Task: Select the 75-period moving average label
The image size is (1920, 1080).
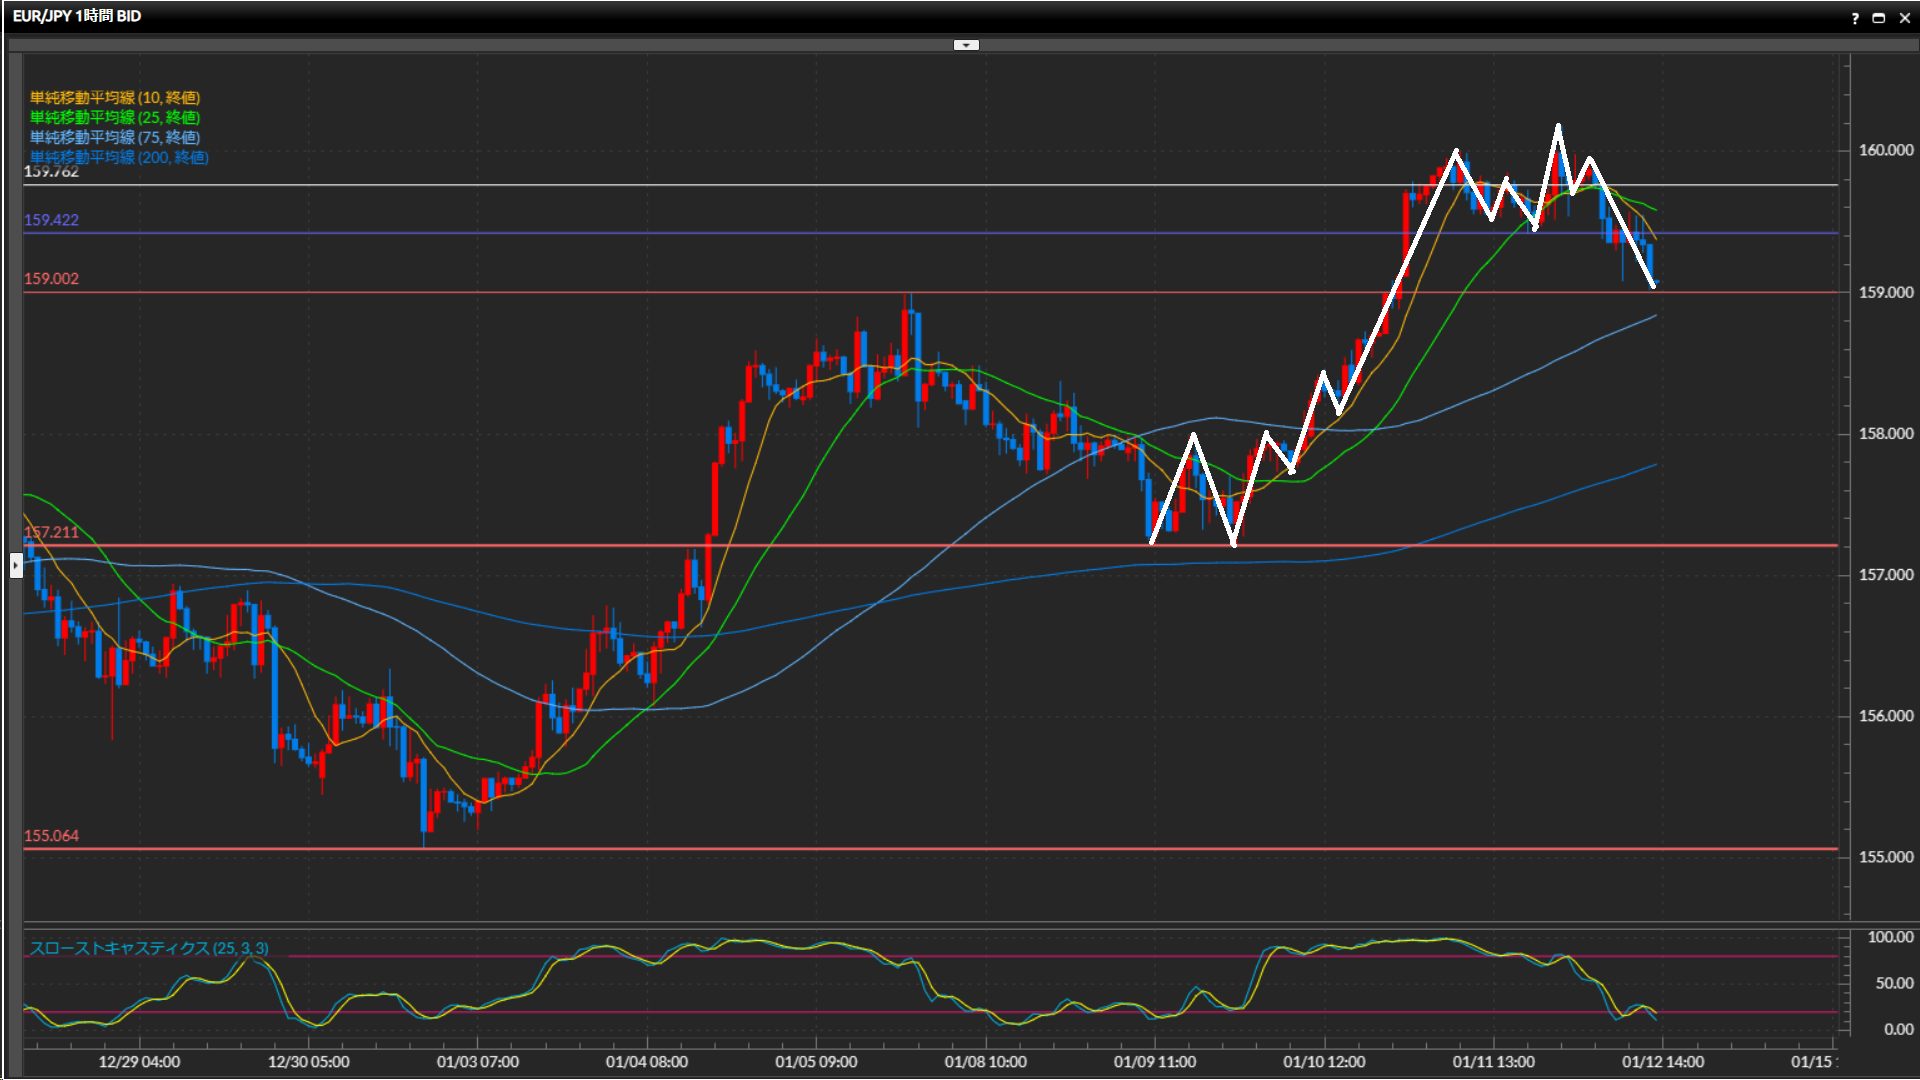Action: point(115,137)
